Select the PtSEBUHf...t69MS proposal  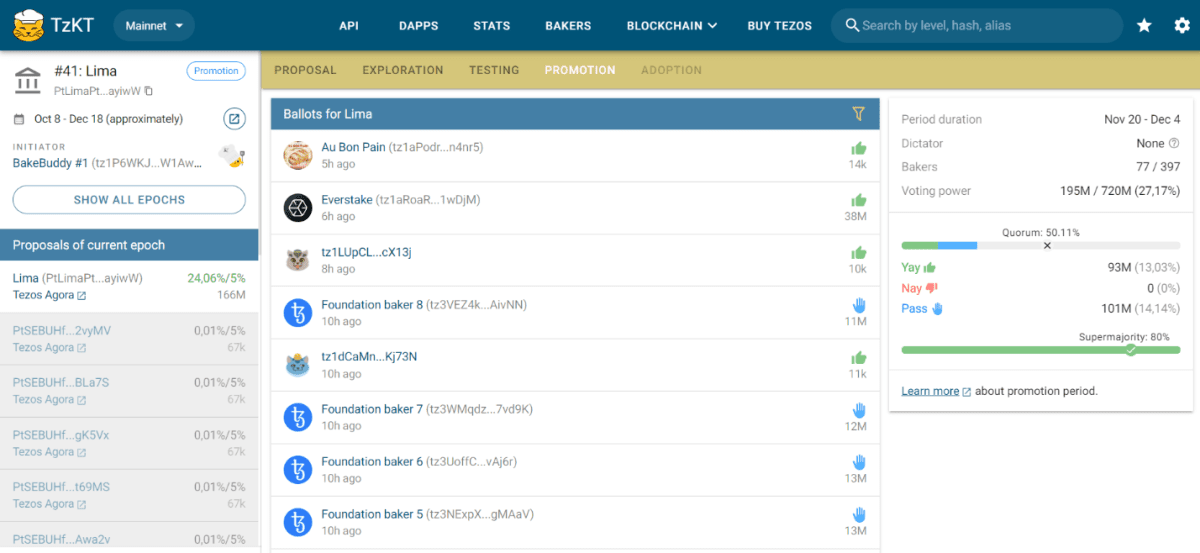pos(129,495)
